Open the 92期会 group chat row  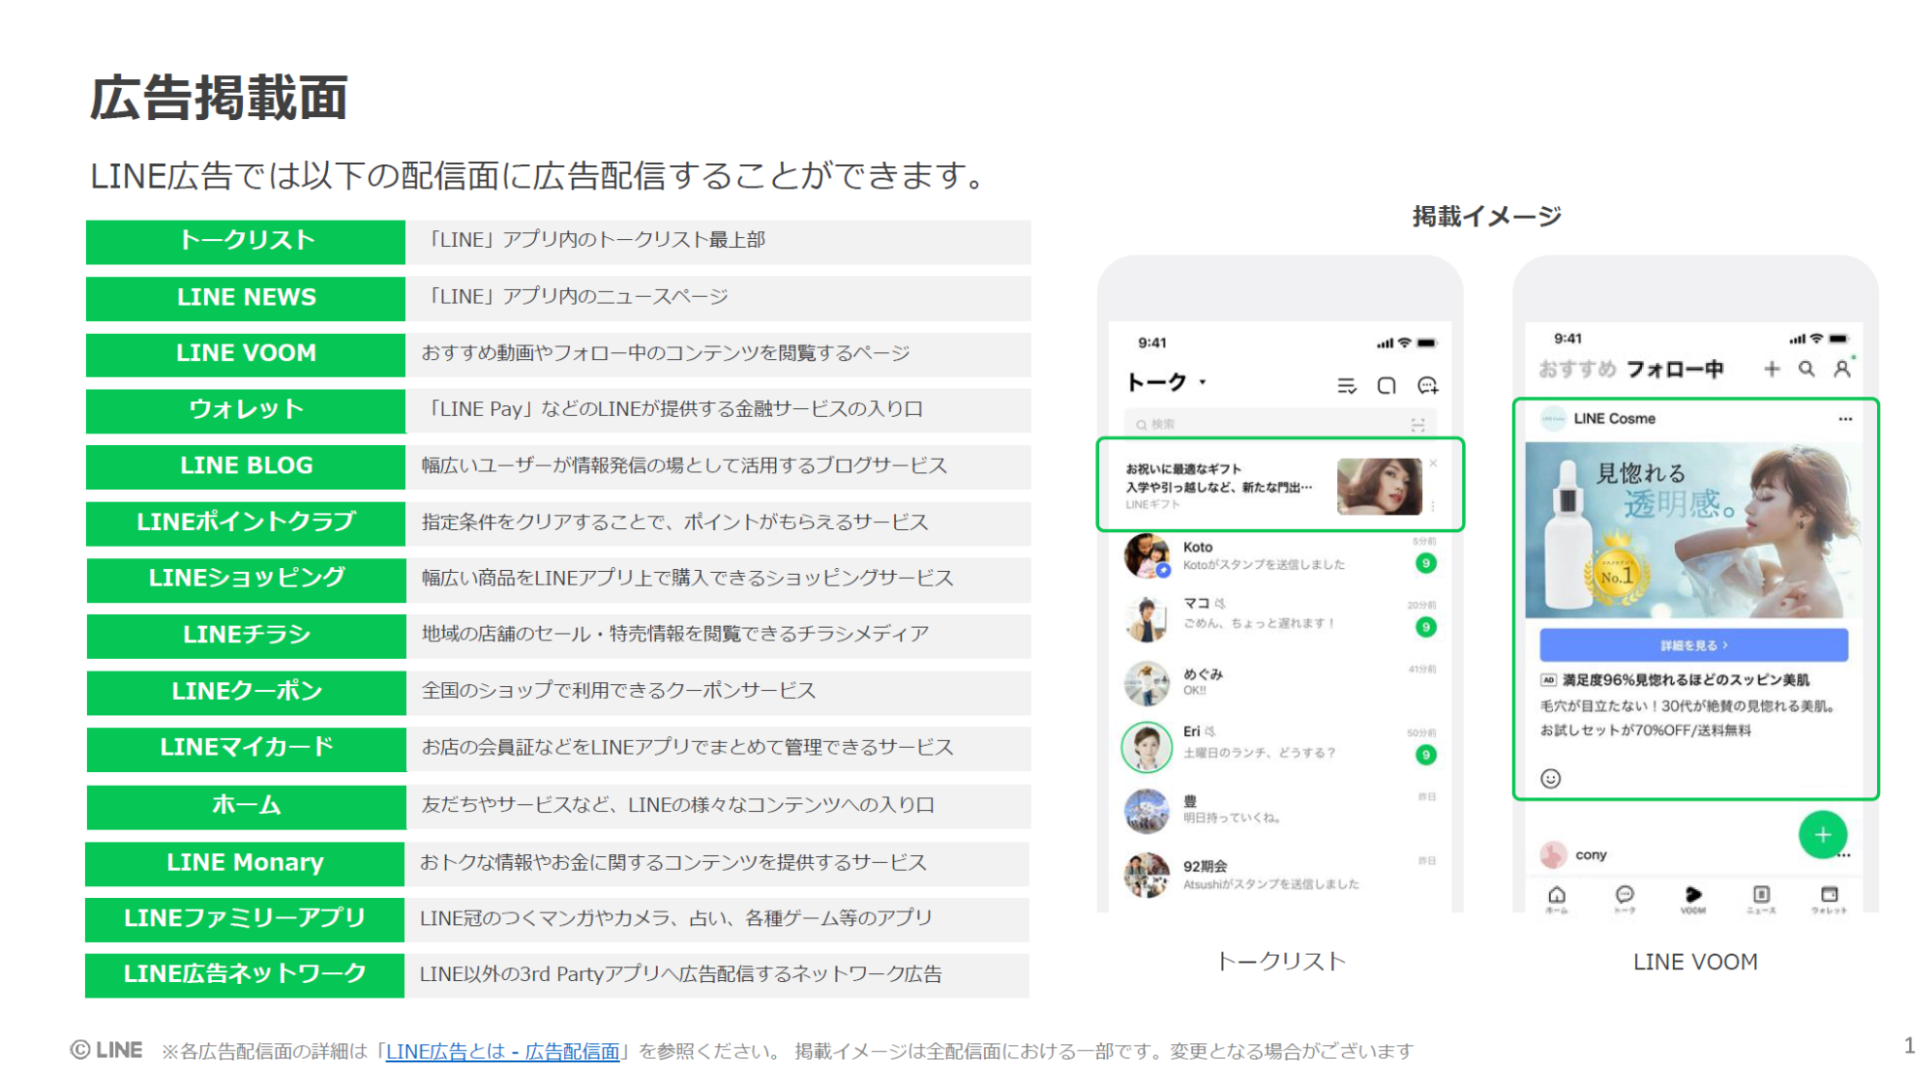coord(1280,874)
